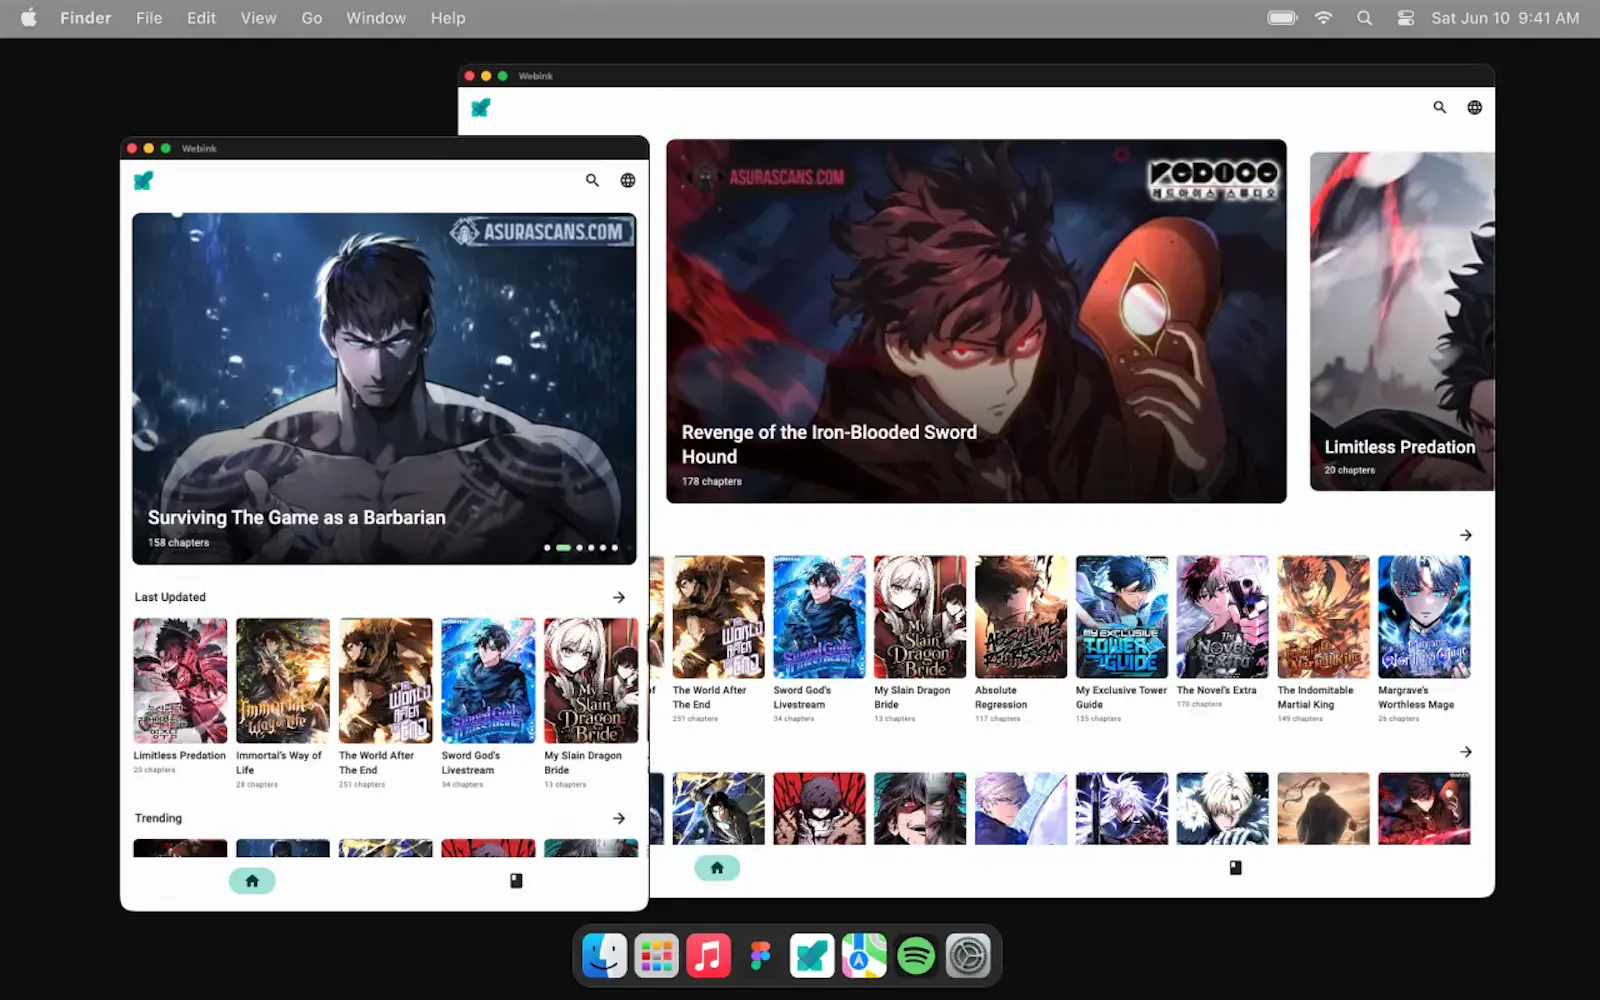Screen dimensions: 1600x1000
Task: Click Webink logo in front window
Action: click(x=144, y=180)
